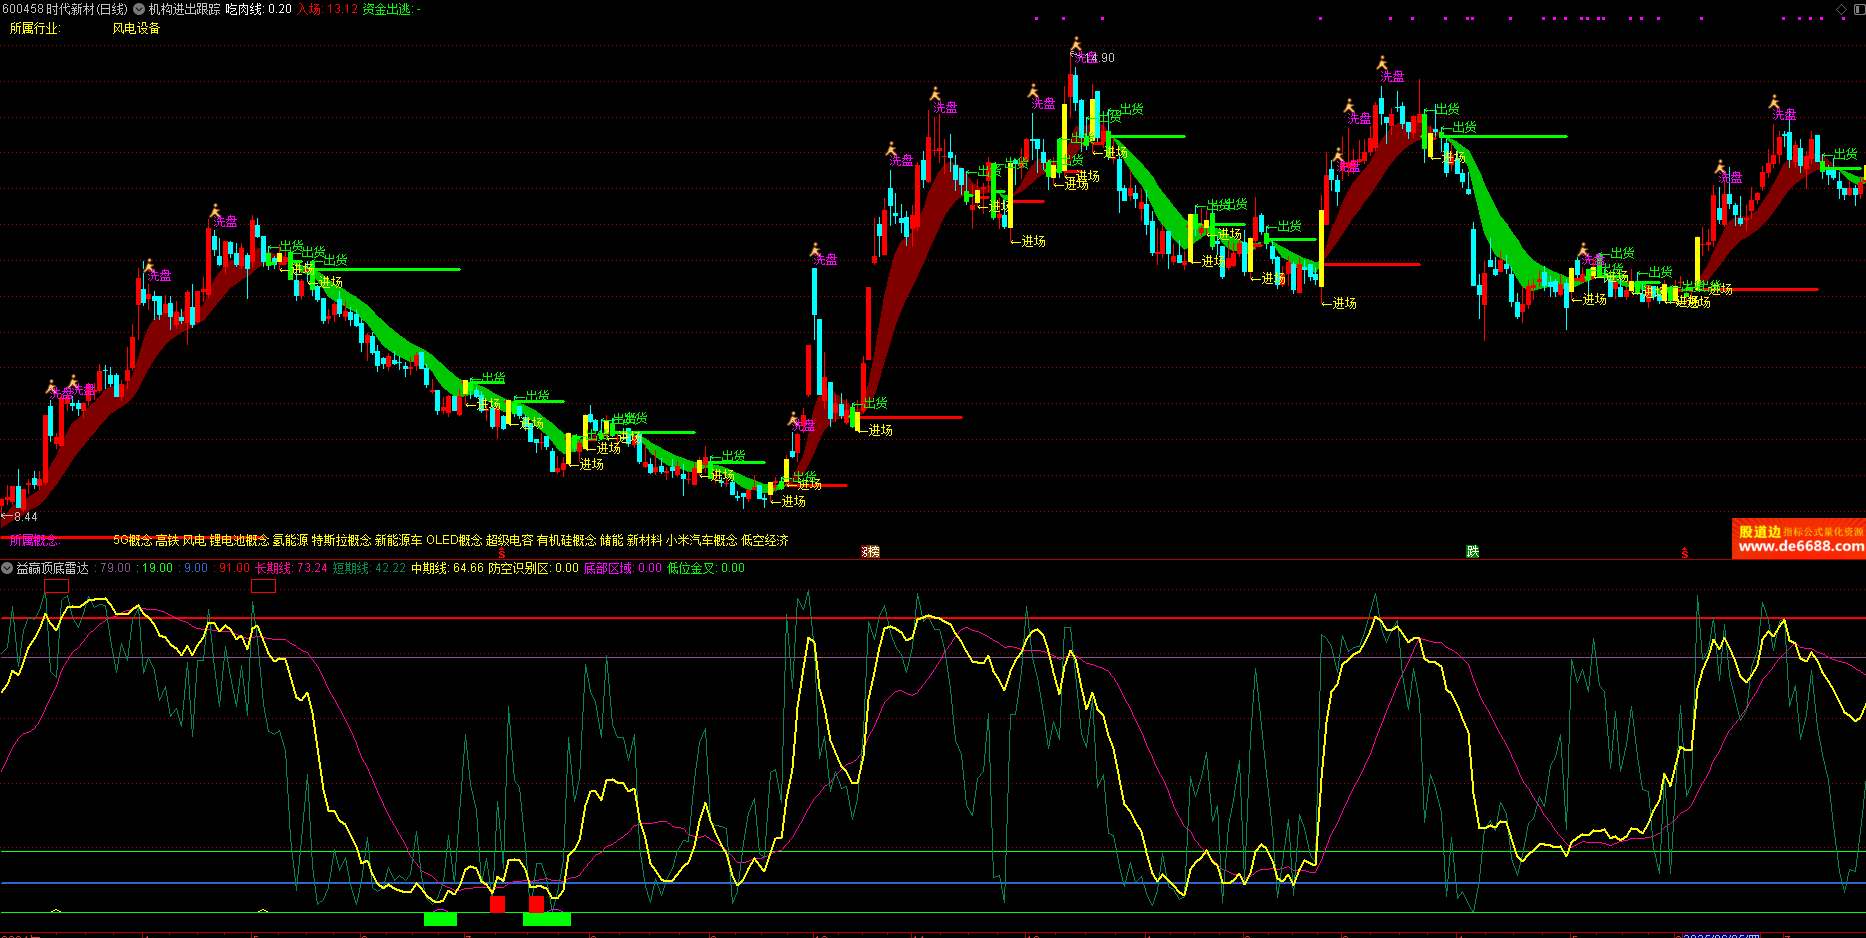Click the red S marker under 超级电容
Viewport: 1866px width, 938px height.
pyautogui.click(x=502, y=553)
